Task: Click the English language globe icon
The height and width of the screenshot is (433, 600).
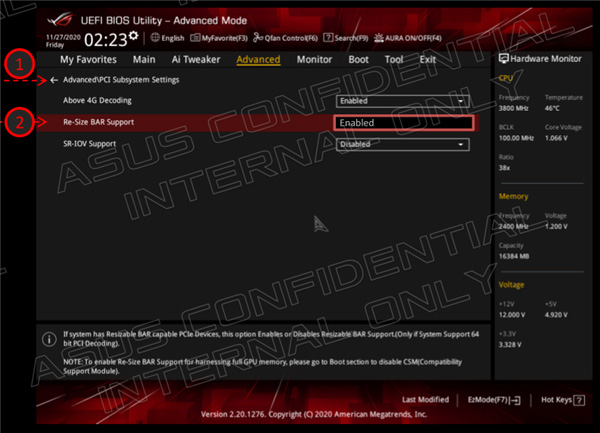Action: point(155,38)
